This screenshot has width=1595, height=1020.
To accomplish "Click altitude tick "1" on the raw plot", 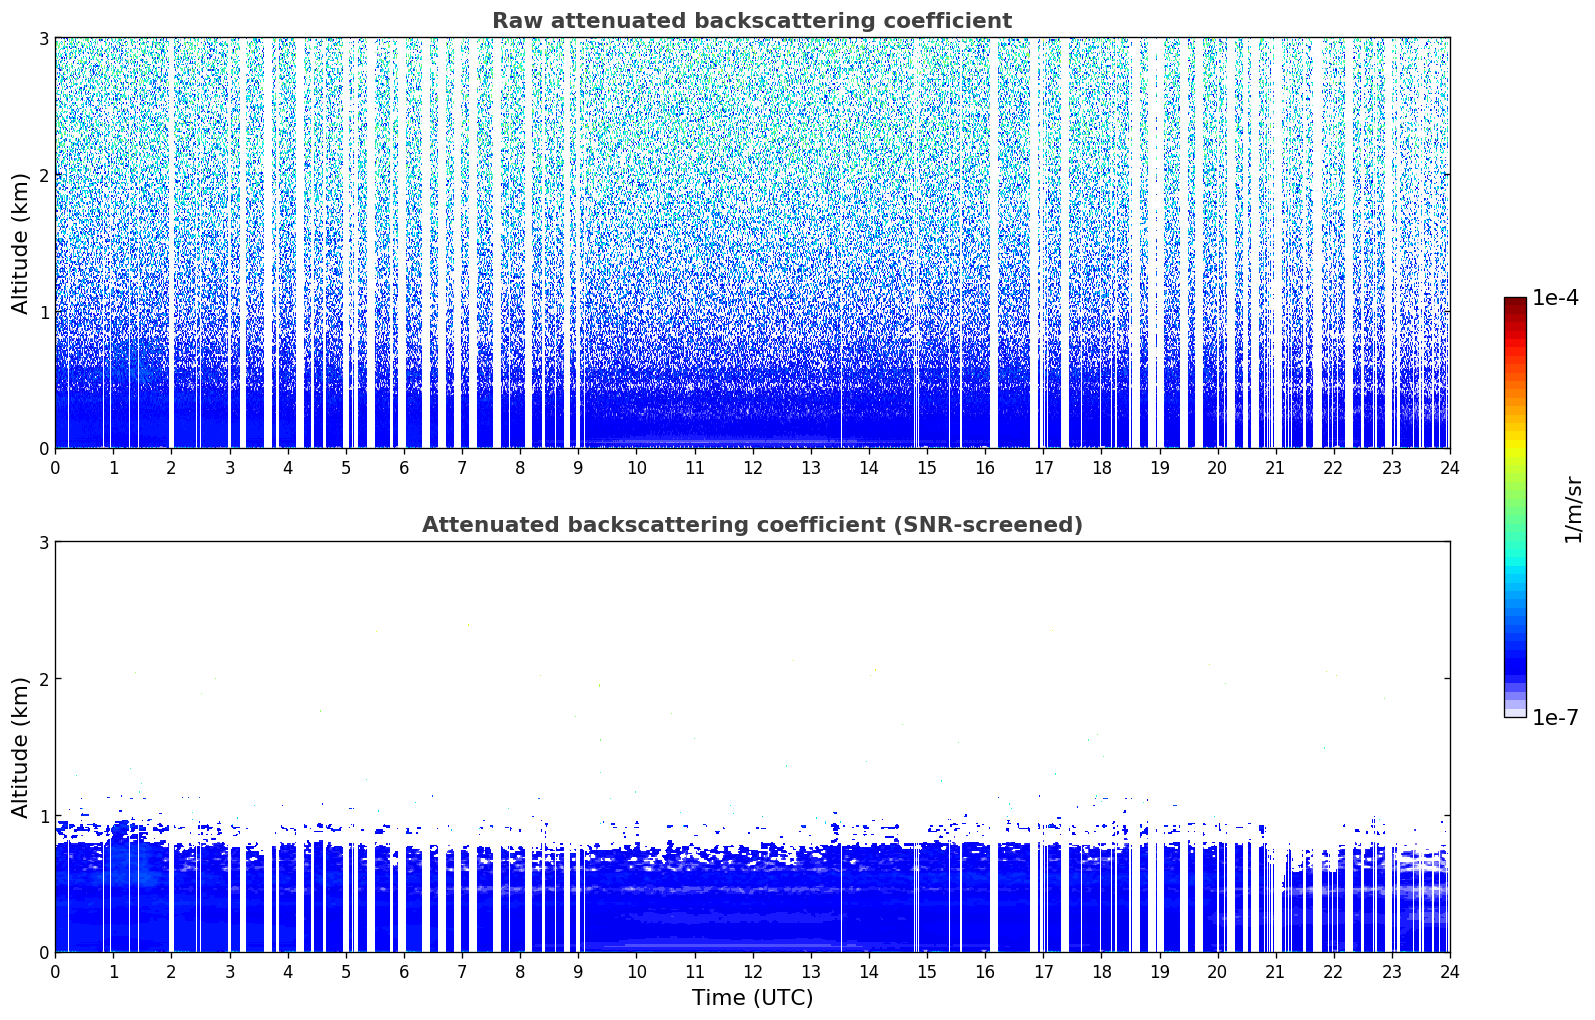I will (44, 312).
